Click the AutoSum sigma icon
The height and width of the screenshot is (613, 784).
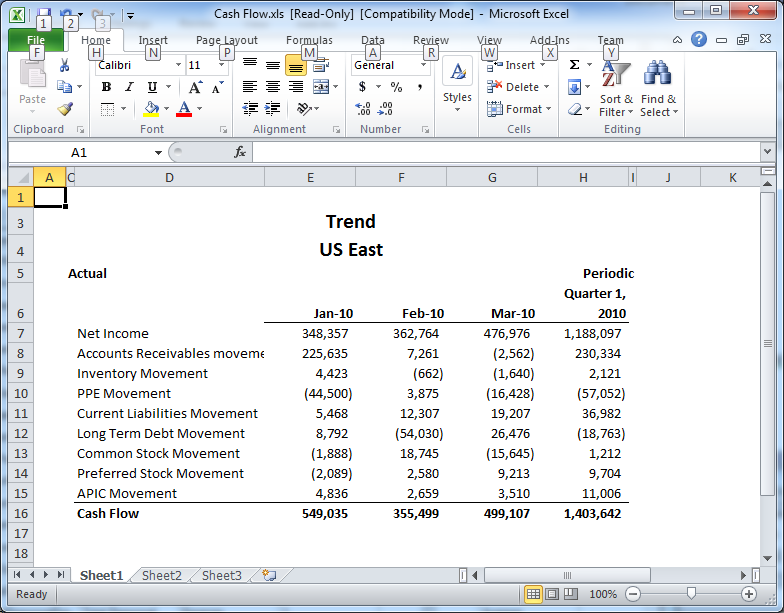(574, 64)
